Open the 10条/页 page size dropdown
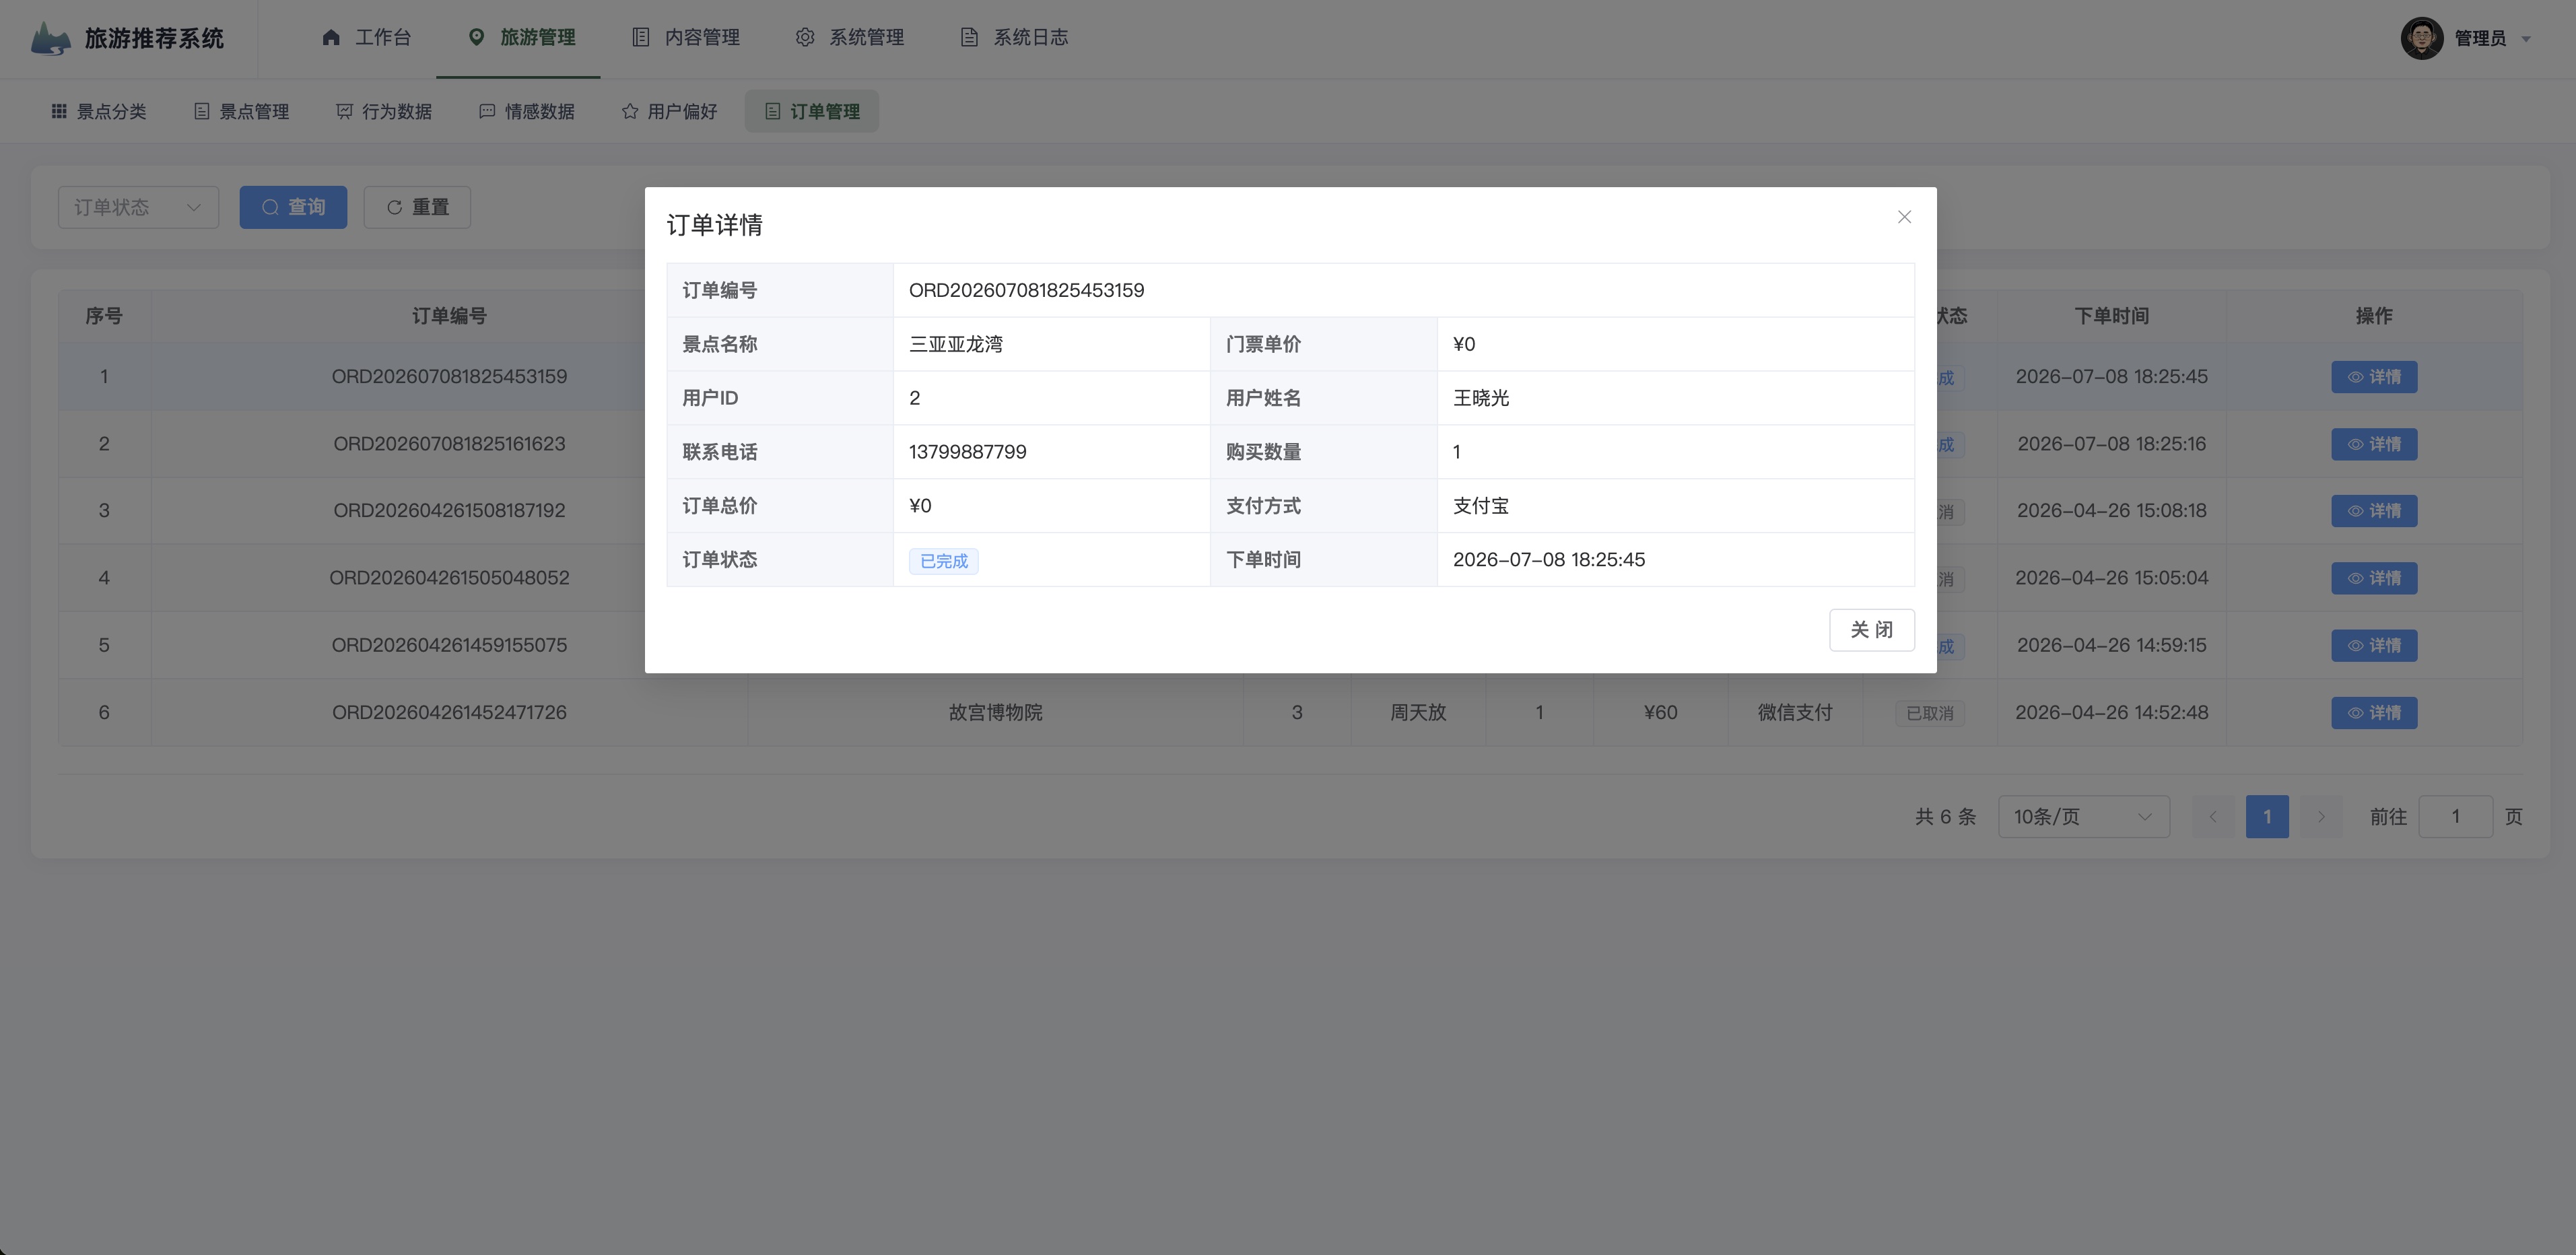Viewport: 2576px width, 1255px height. click(2083, 817)
